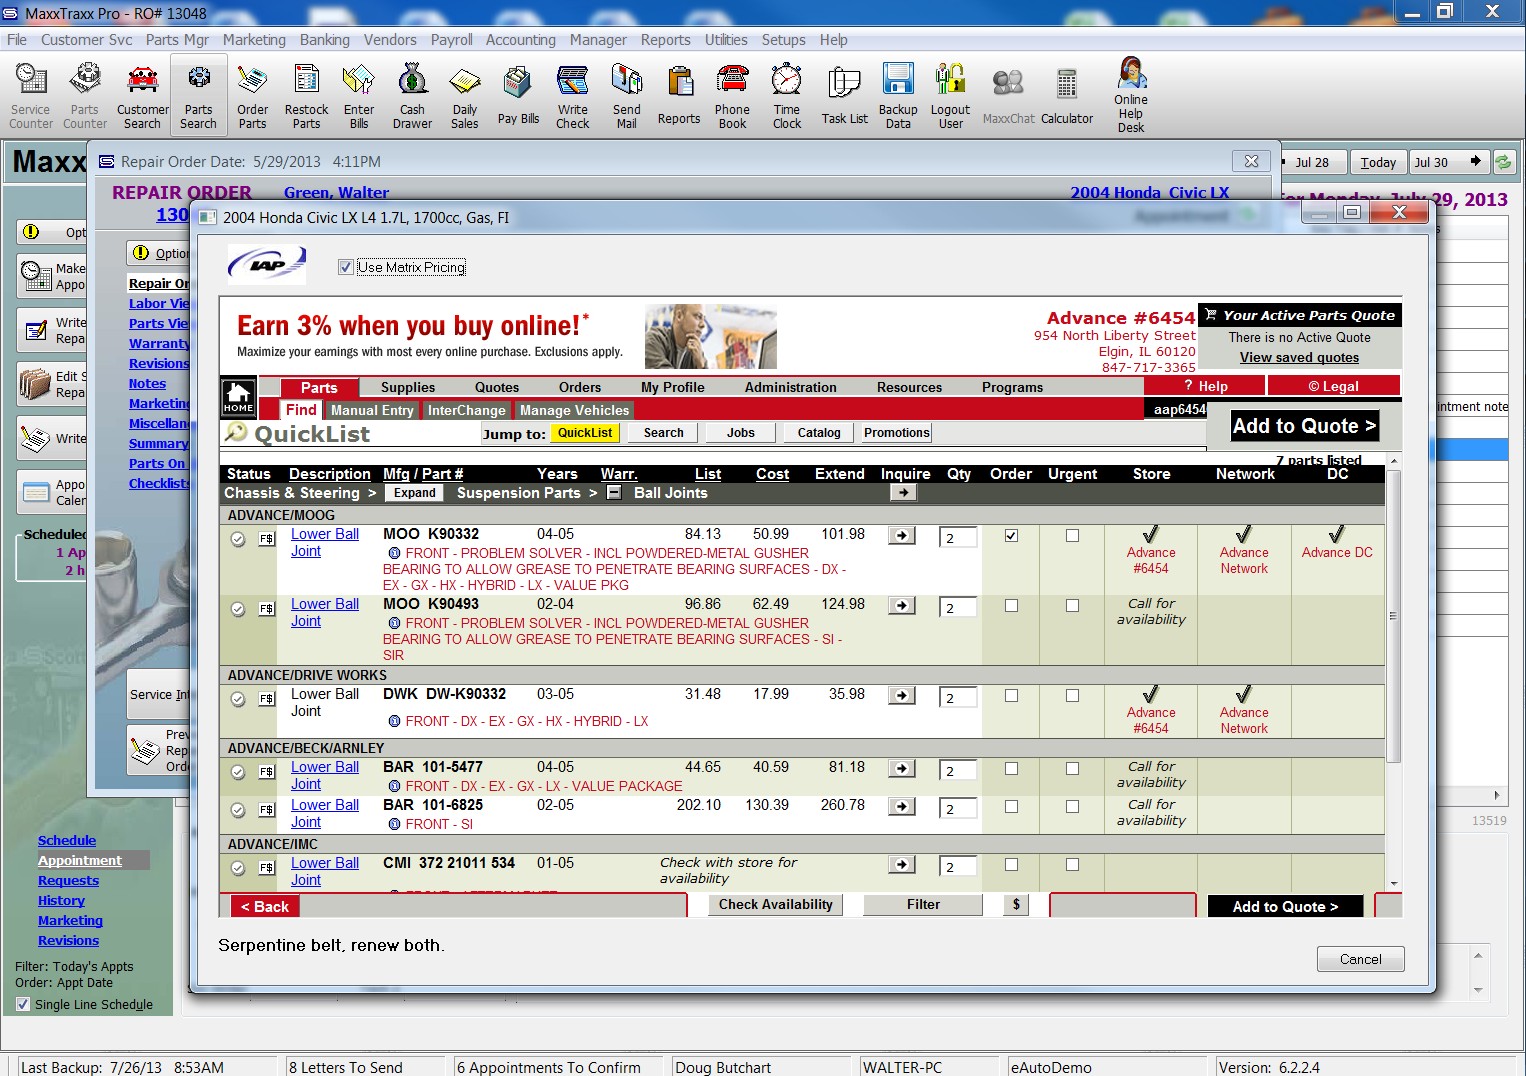Click the Write Check icon
The width and height of the screenshot is (1526, 1076).
(573, 96)
